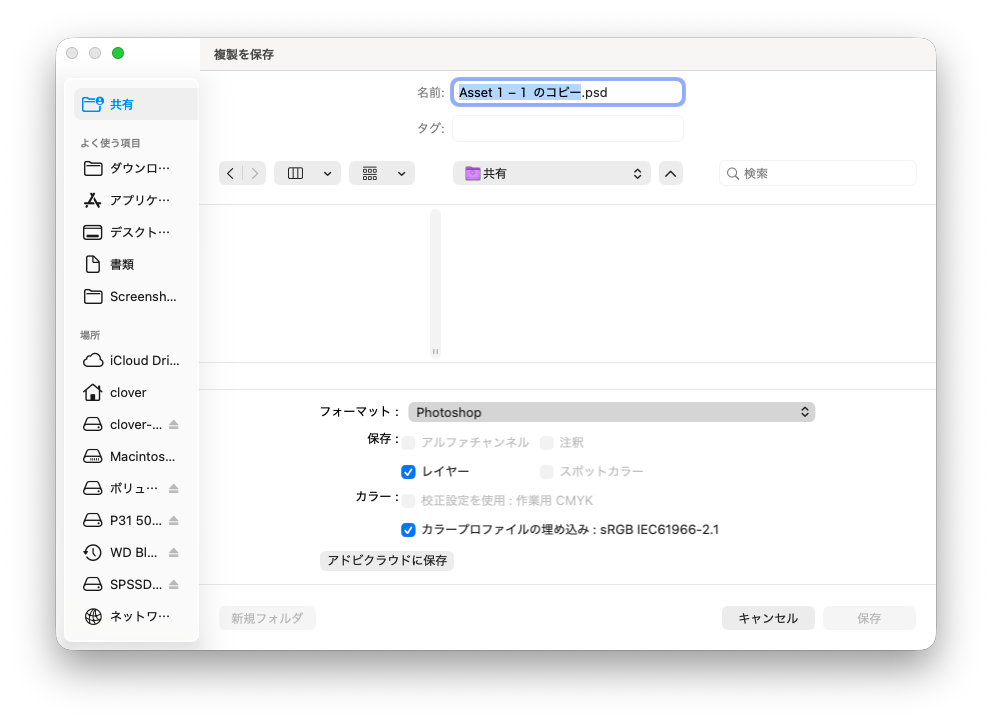The height and width of the screenshot is (724, 992).
Task: Disable カラープロファイルの埋め込み checkbox
Action: [408, 530]
